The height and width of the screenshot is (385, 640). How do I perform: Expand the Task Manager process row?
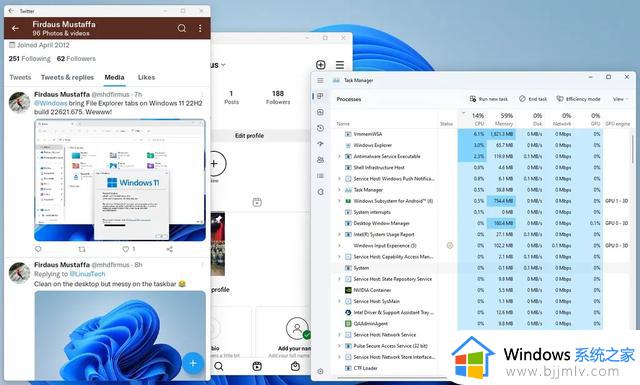click(339, 190)
